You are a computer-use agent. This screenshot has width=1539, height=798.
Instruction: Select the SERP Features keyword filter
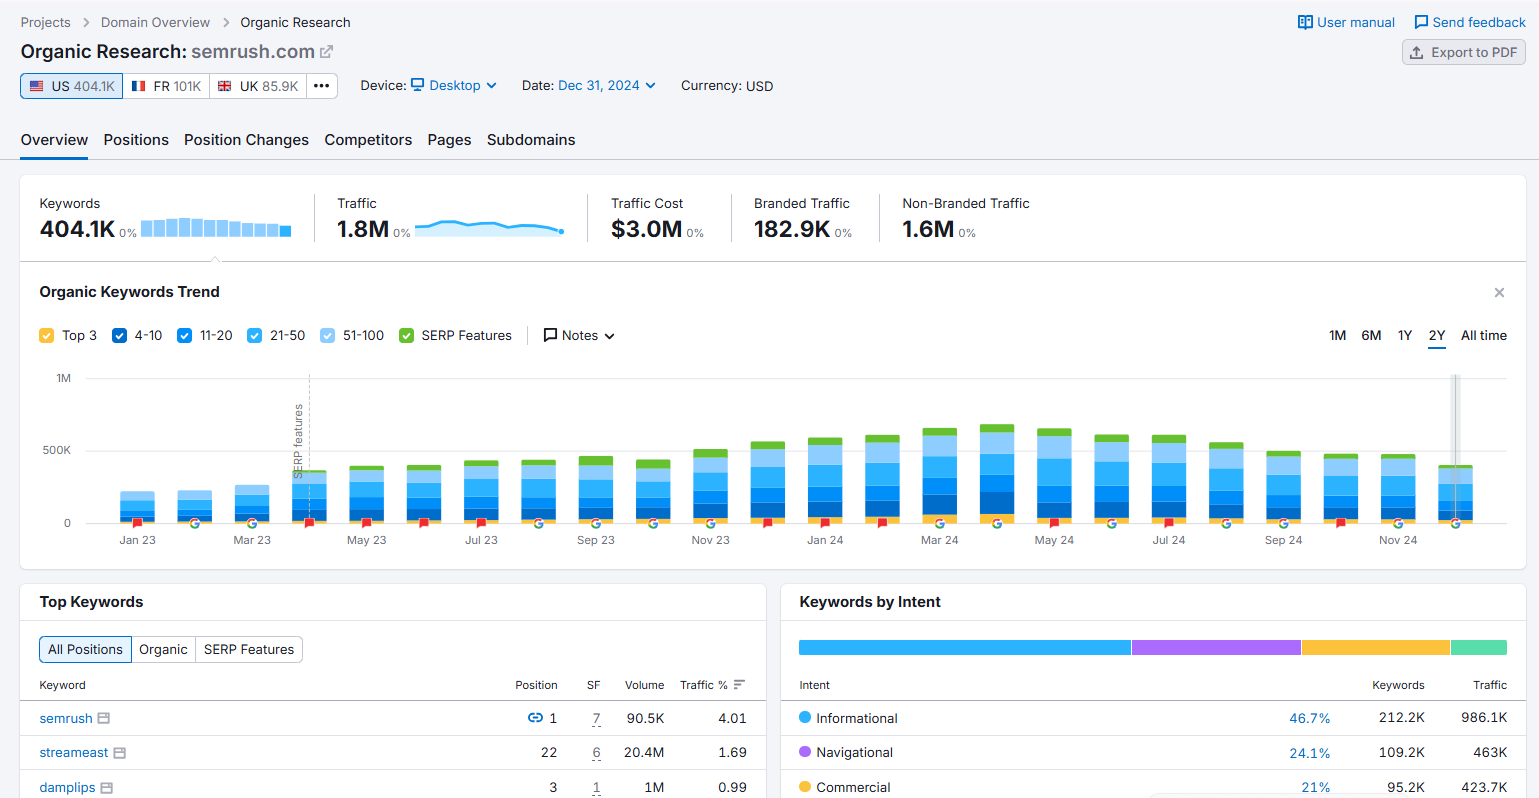click(x=249, y=650)
